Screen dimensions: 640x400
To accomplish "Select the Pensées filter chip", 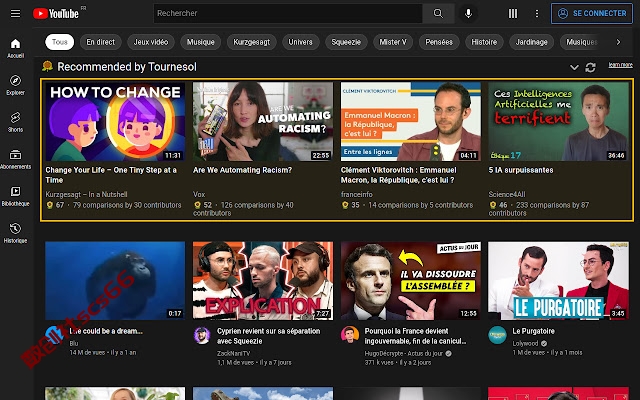I will (439, 42).
